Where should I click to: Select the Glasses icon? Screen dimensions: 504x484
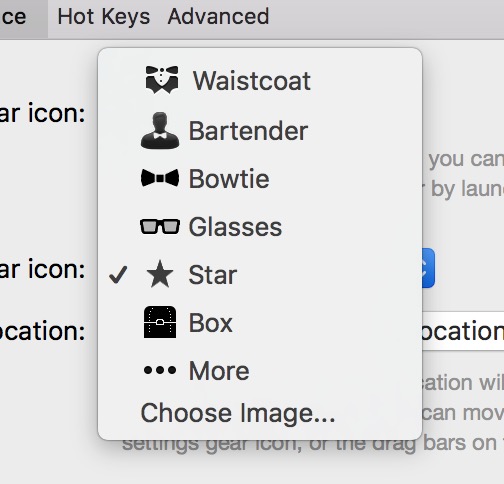click(160, 227)
